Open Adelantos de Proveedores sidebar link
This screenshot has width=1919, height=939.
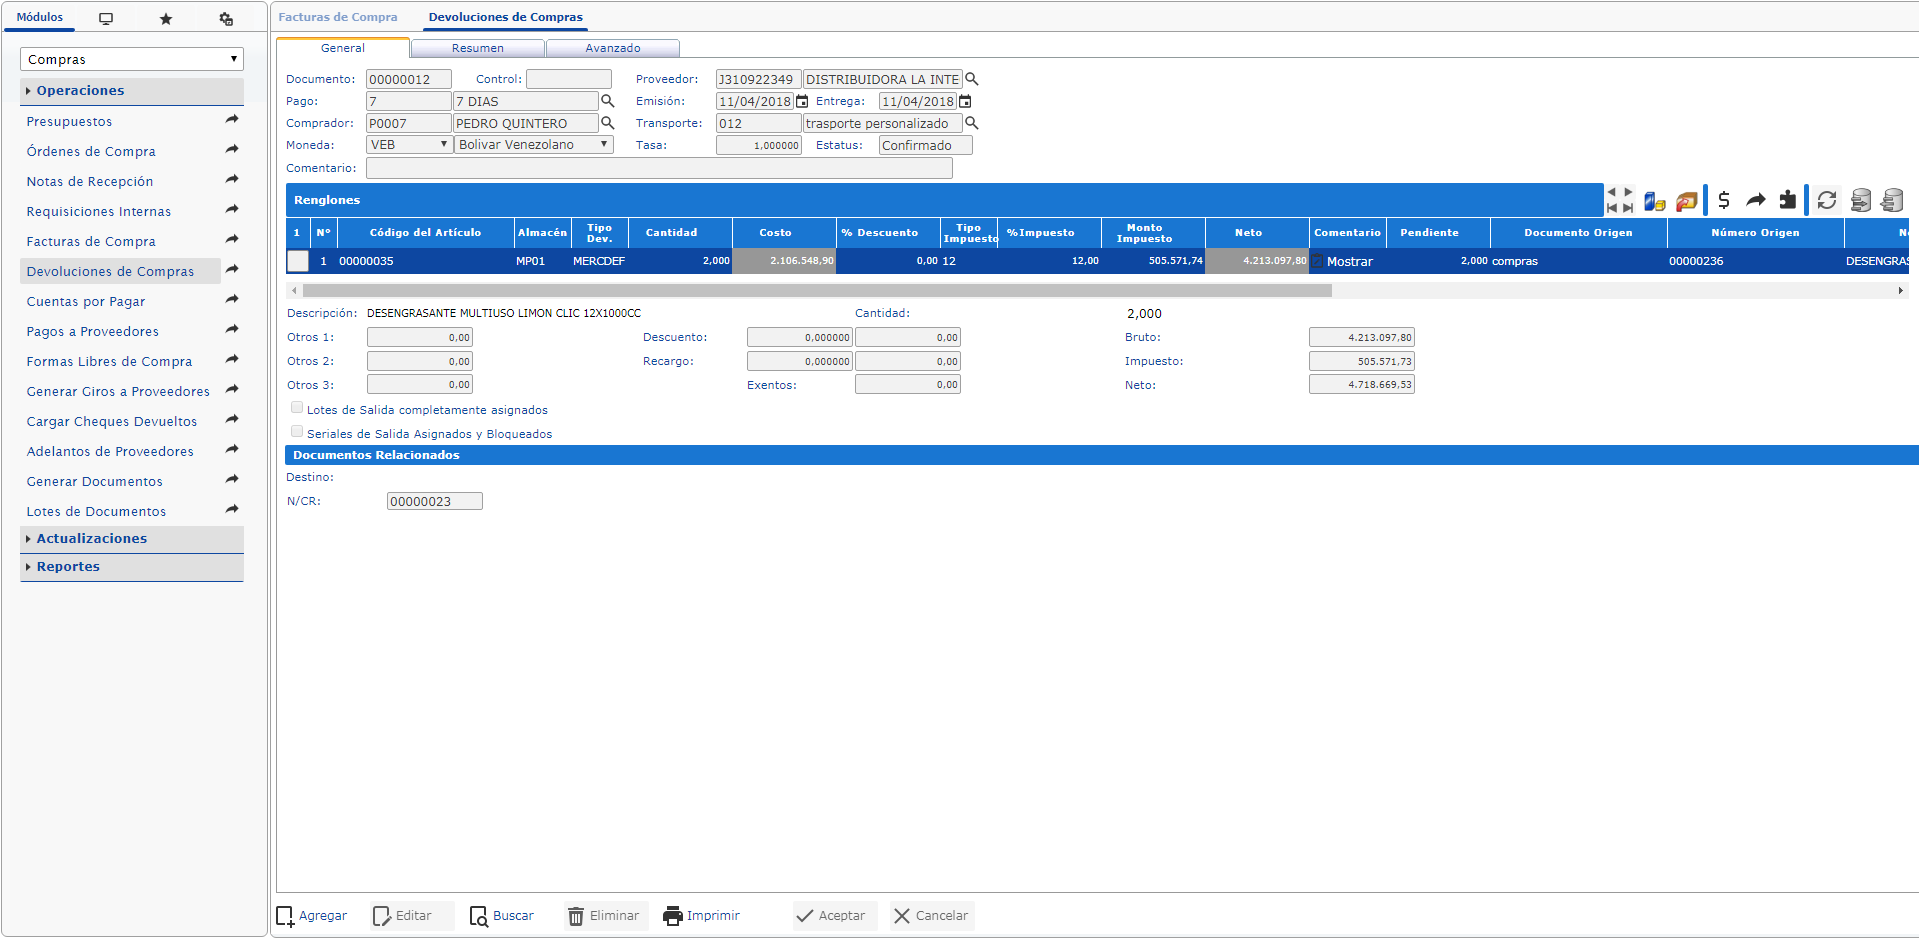point(110,451)
